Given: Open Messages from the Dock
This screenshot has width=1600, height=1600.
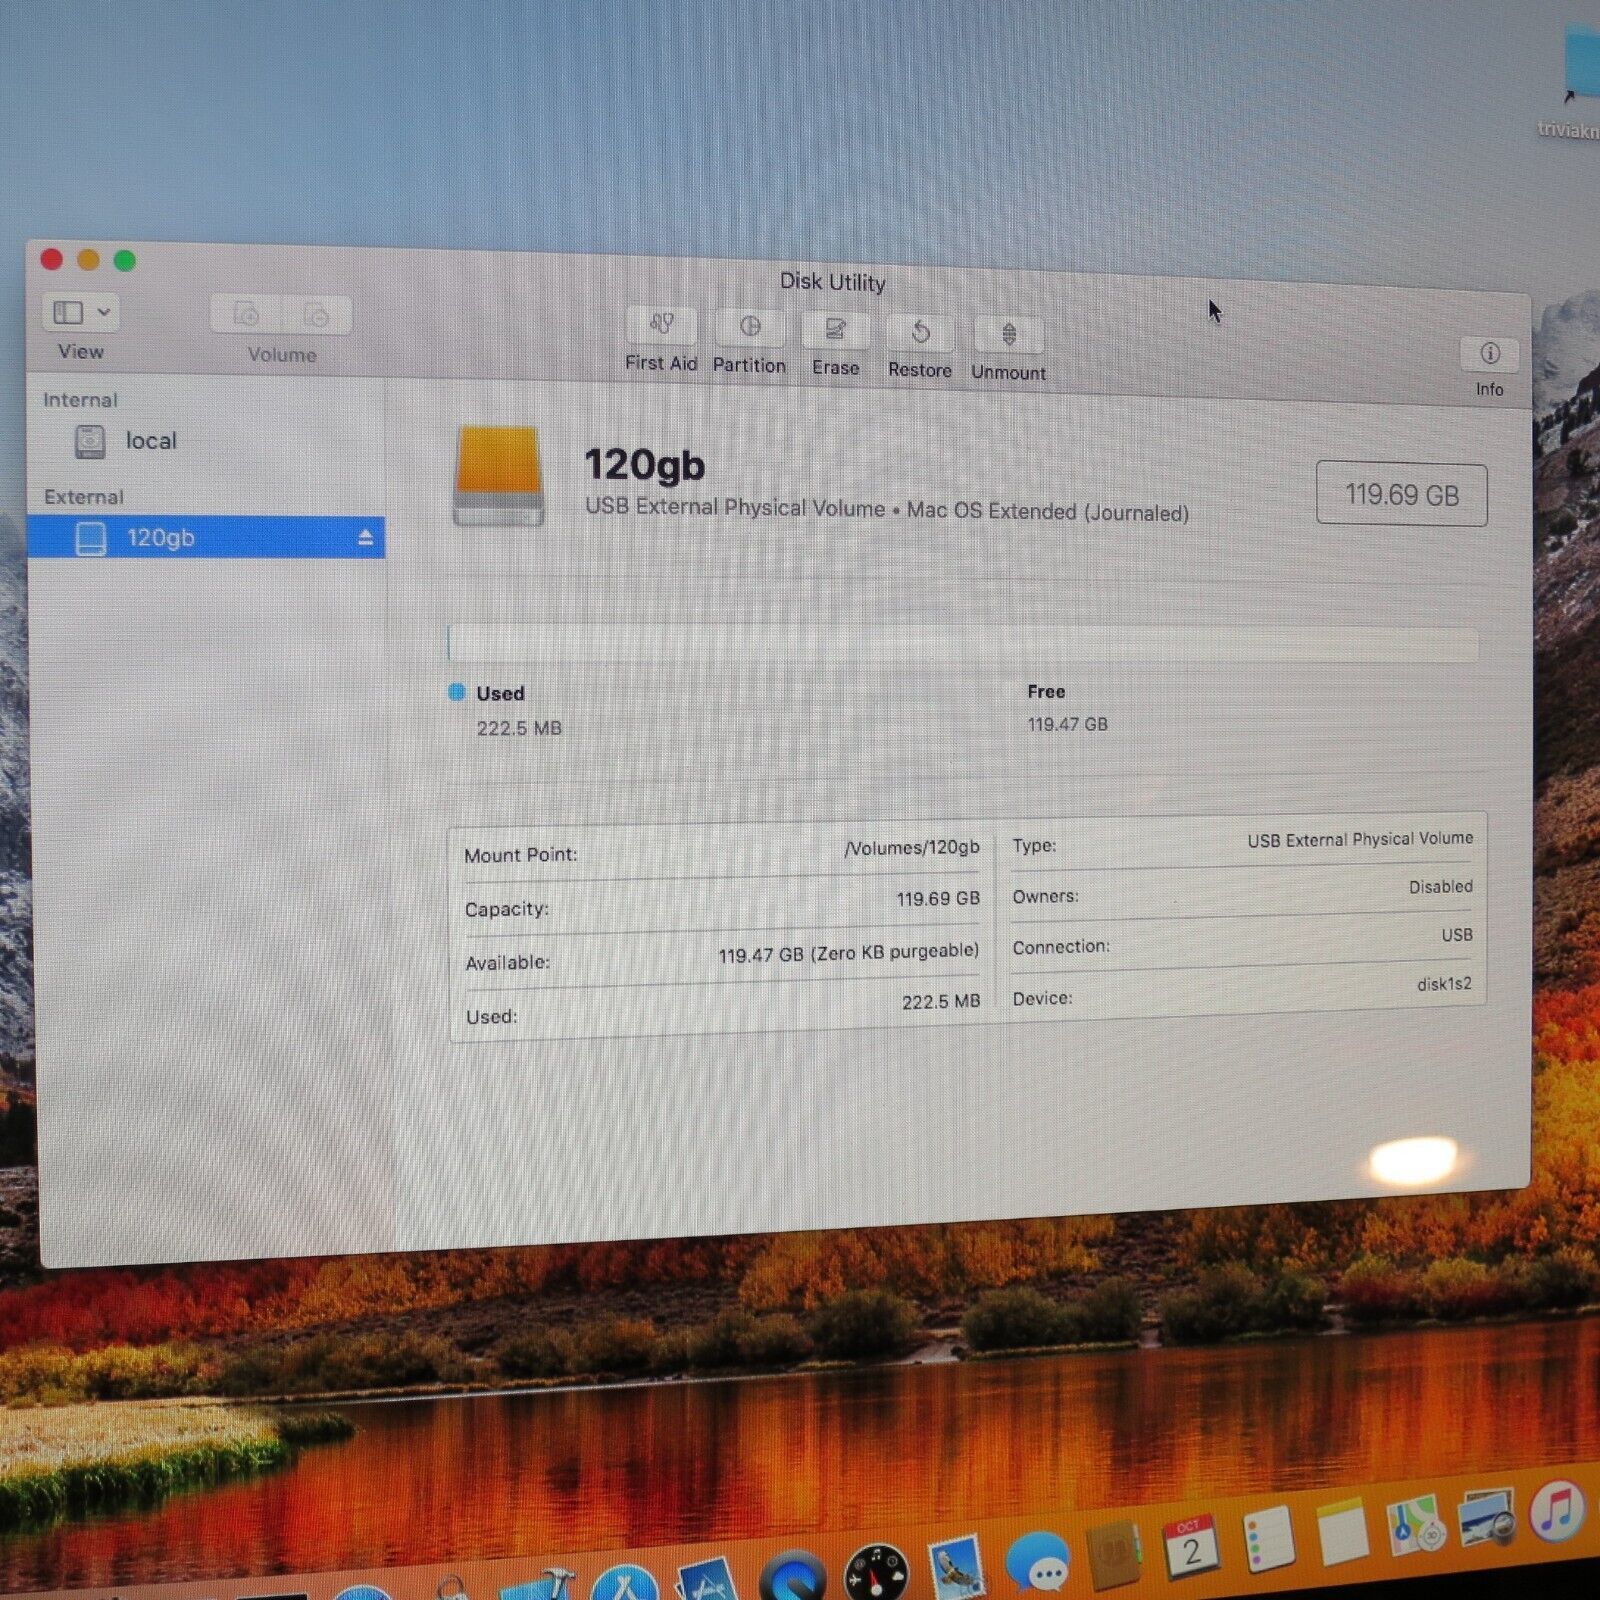Looking at the screenshot, I should tap(1038, 1562).
